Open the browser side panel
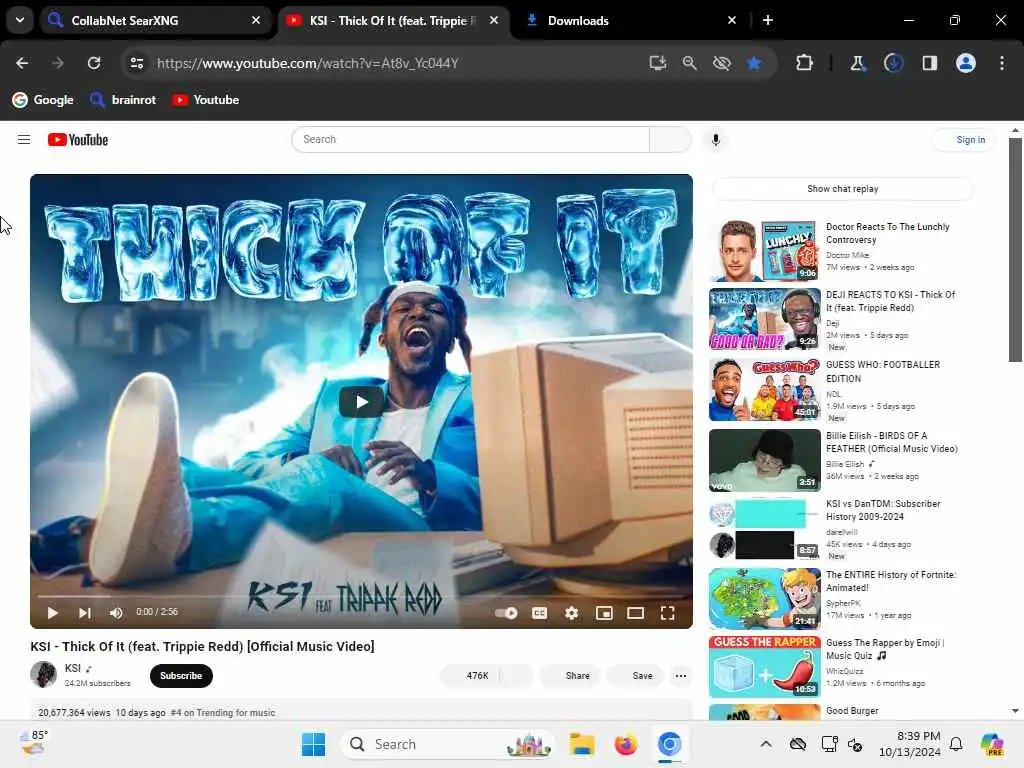 930,63
